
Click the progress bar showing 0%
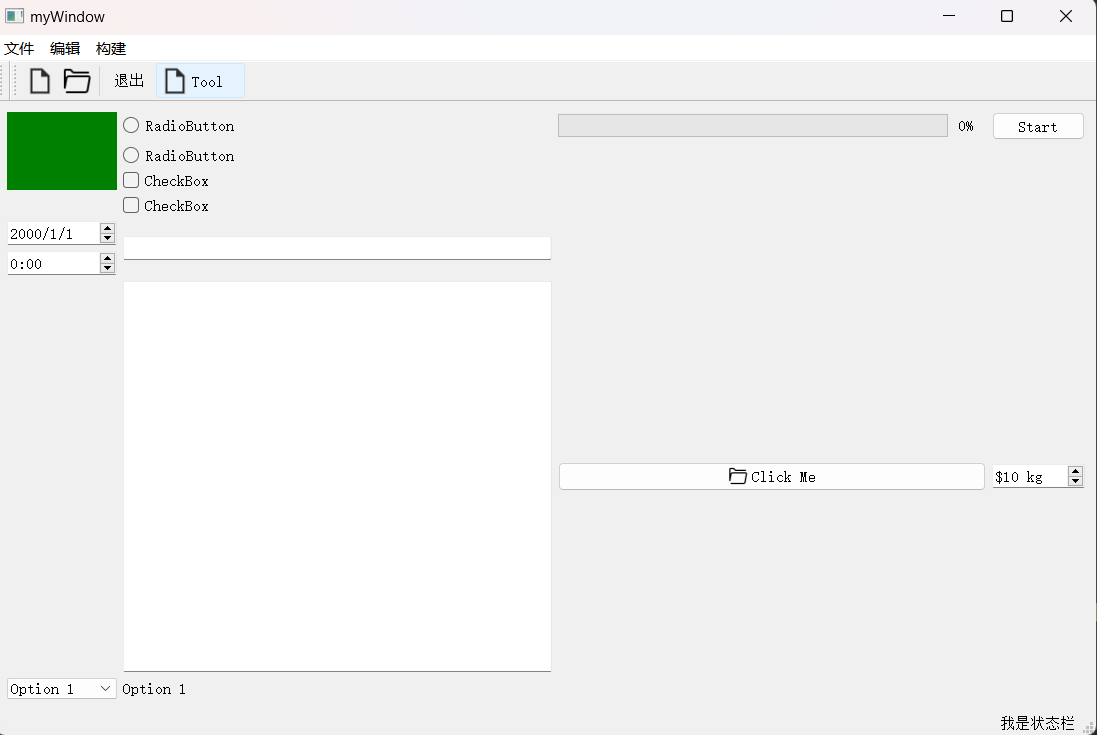[x=753, y=126]
